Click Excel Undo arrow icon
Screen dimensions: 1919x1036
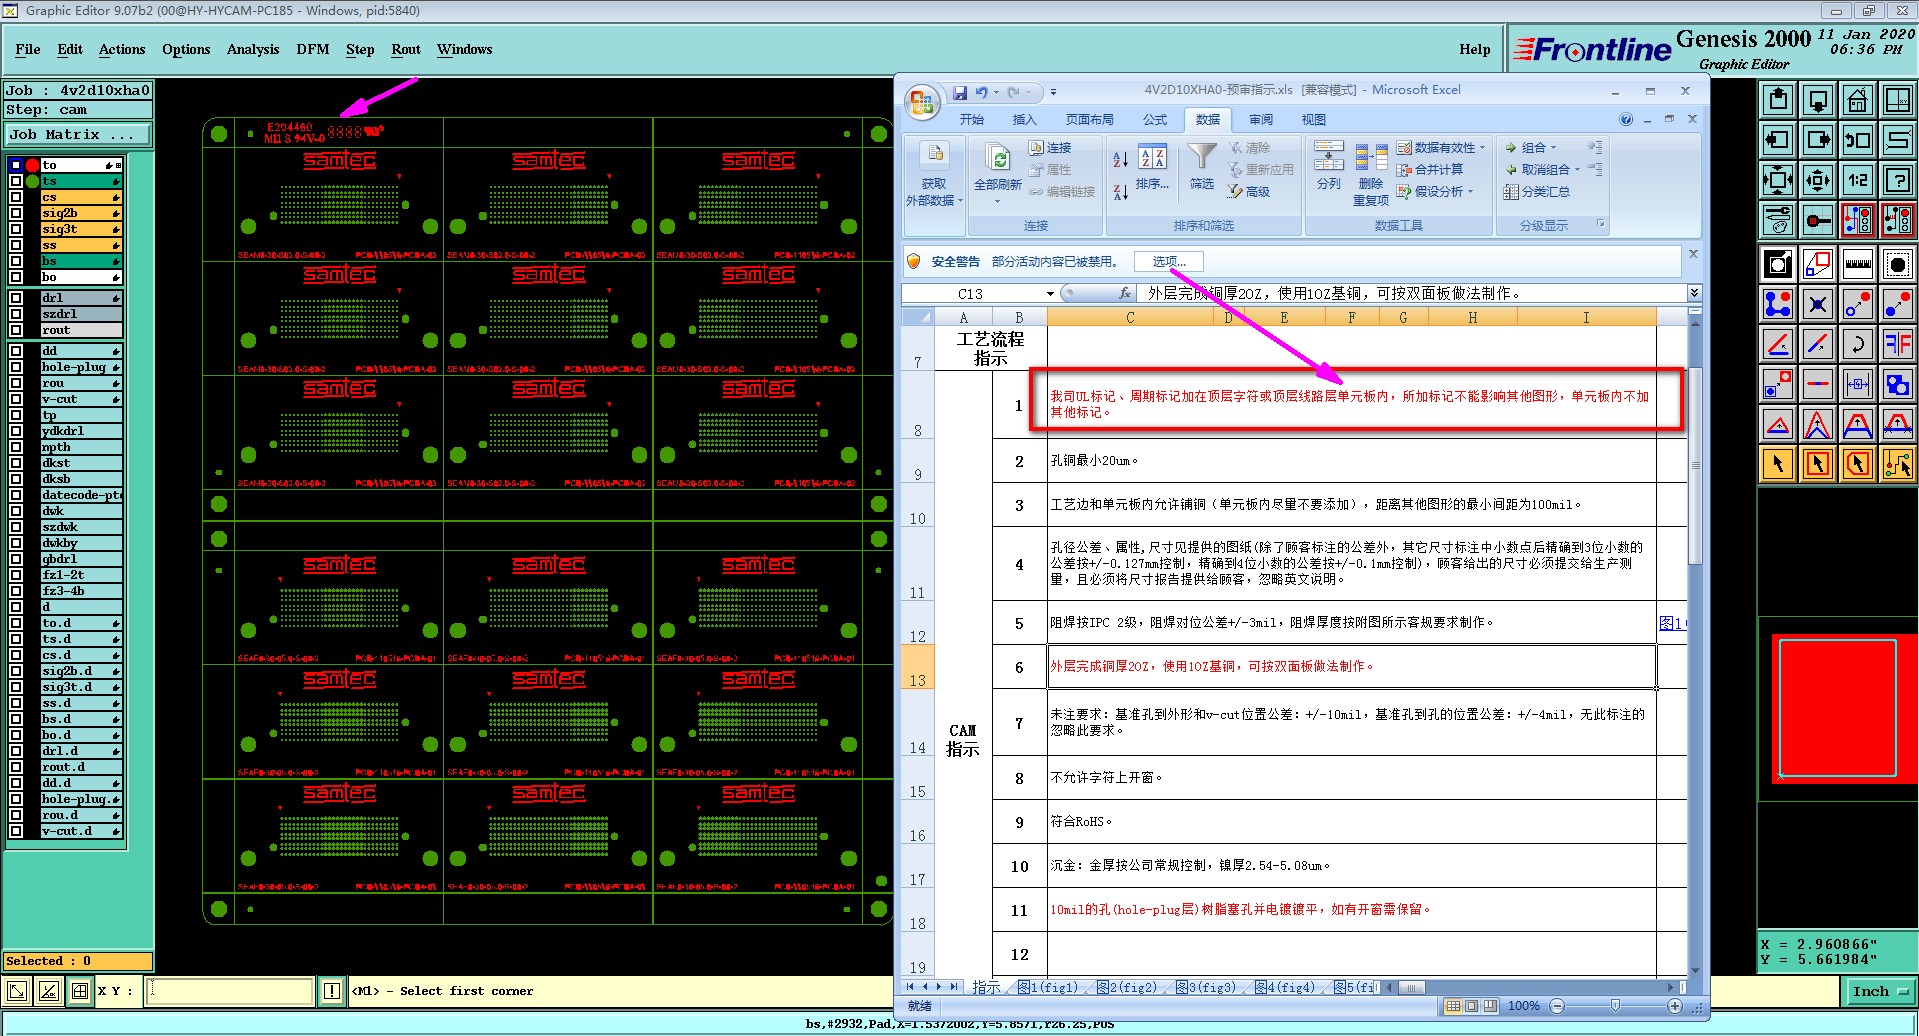pos(982,93)
